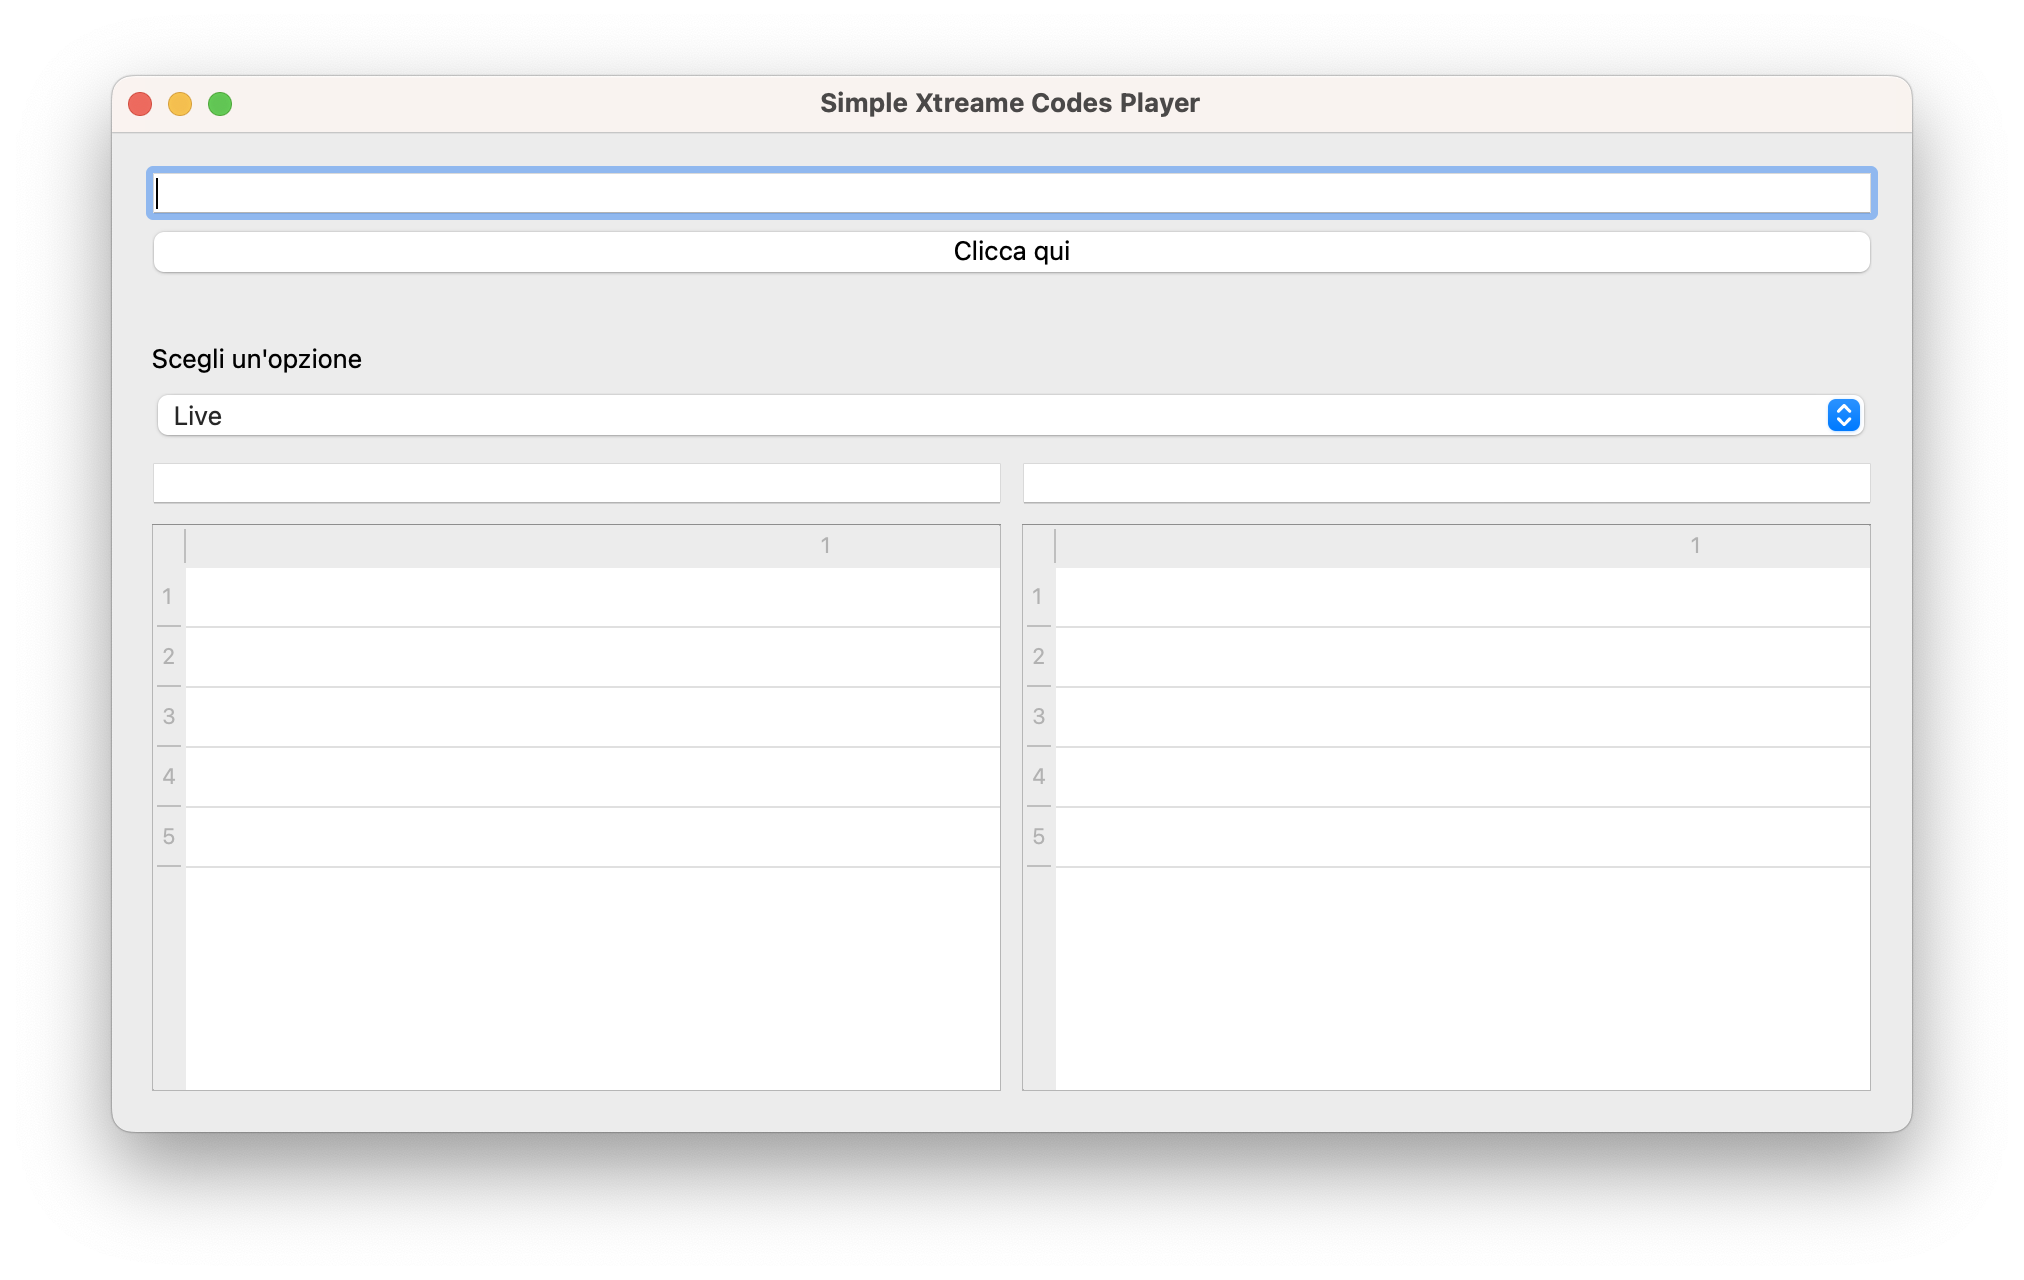Click the right search filter field
The width and height of the screenshot is (2024, 1280).
point(1446,483)
